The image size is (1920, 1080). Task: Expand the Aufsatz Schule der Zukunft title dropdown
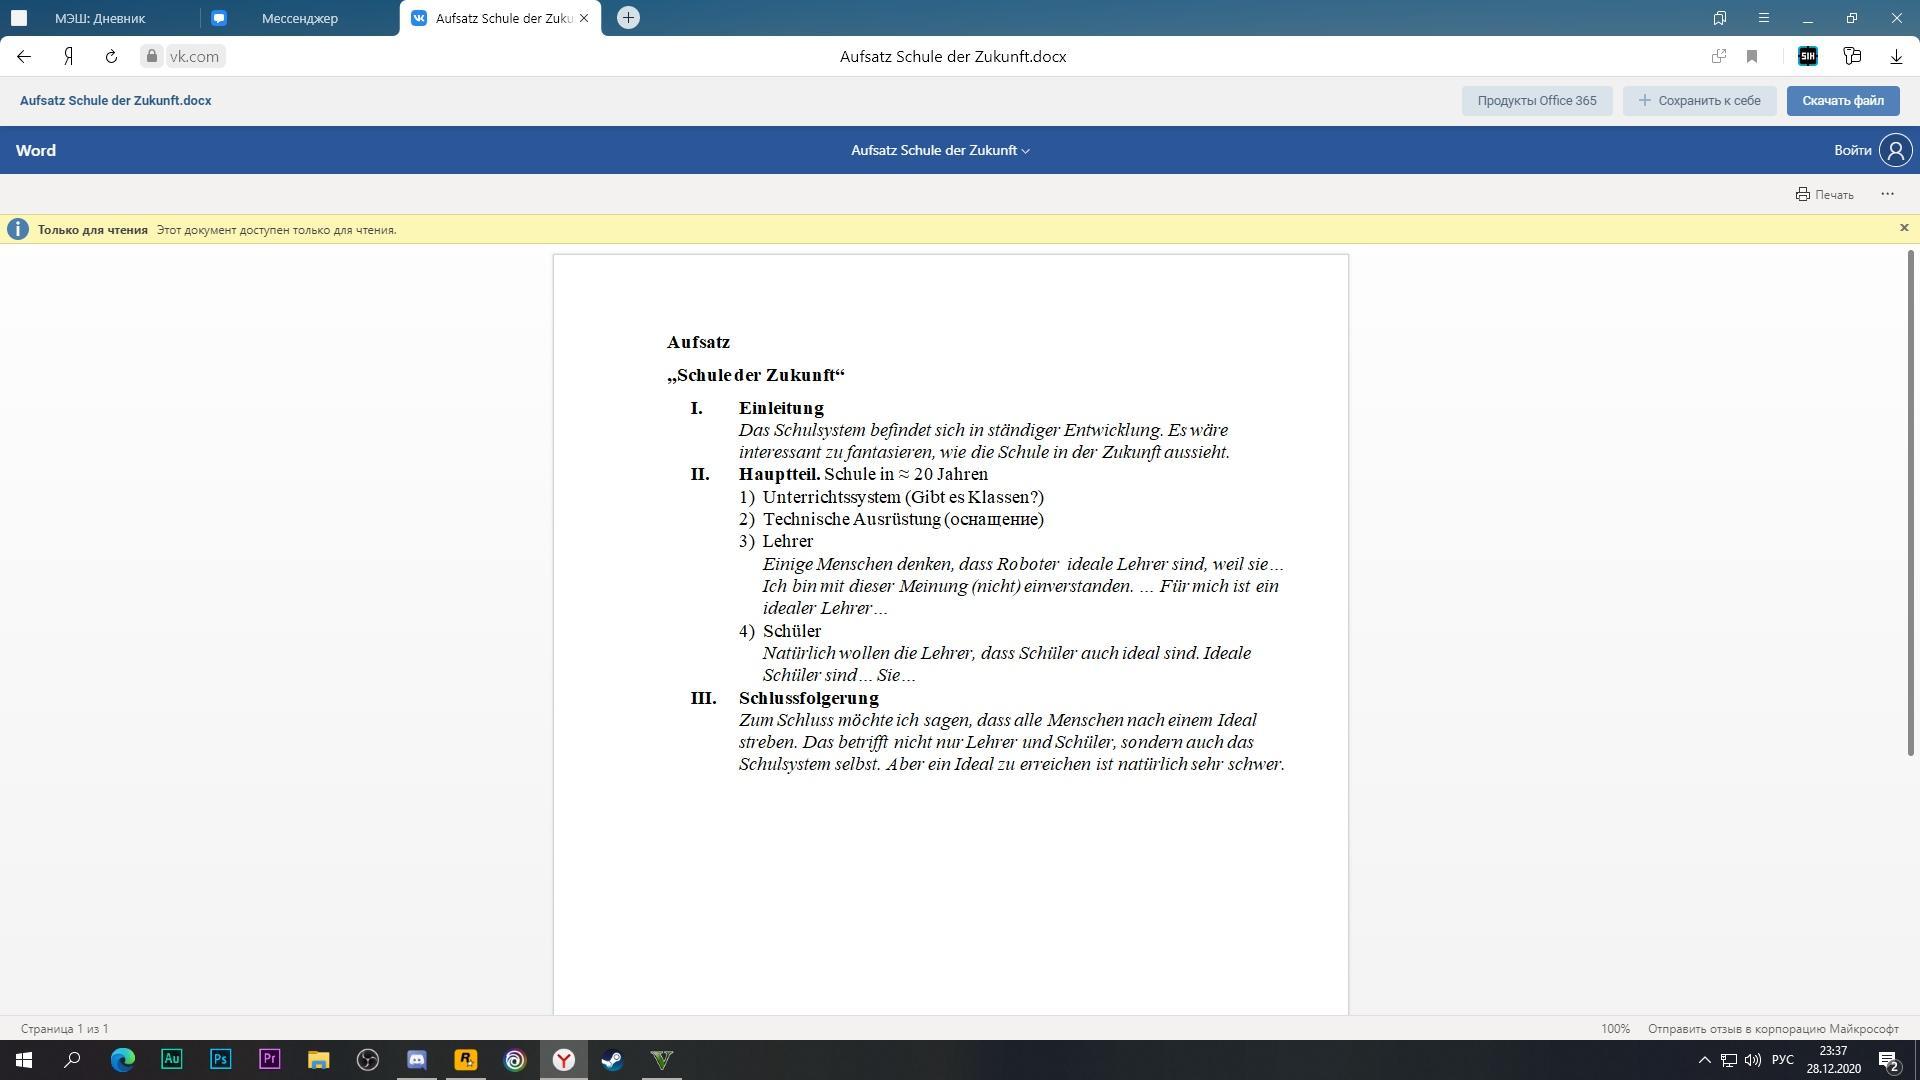940,150
